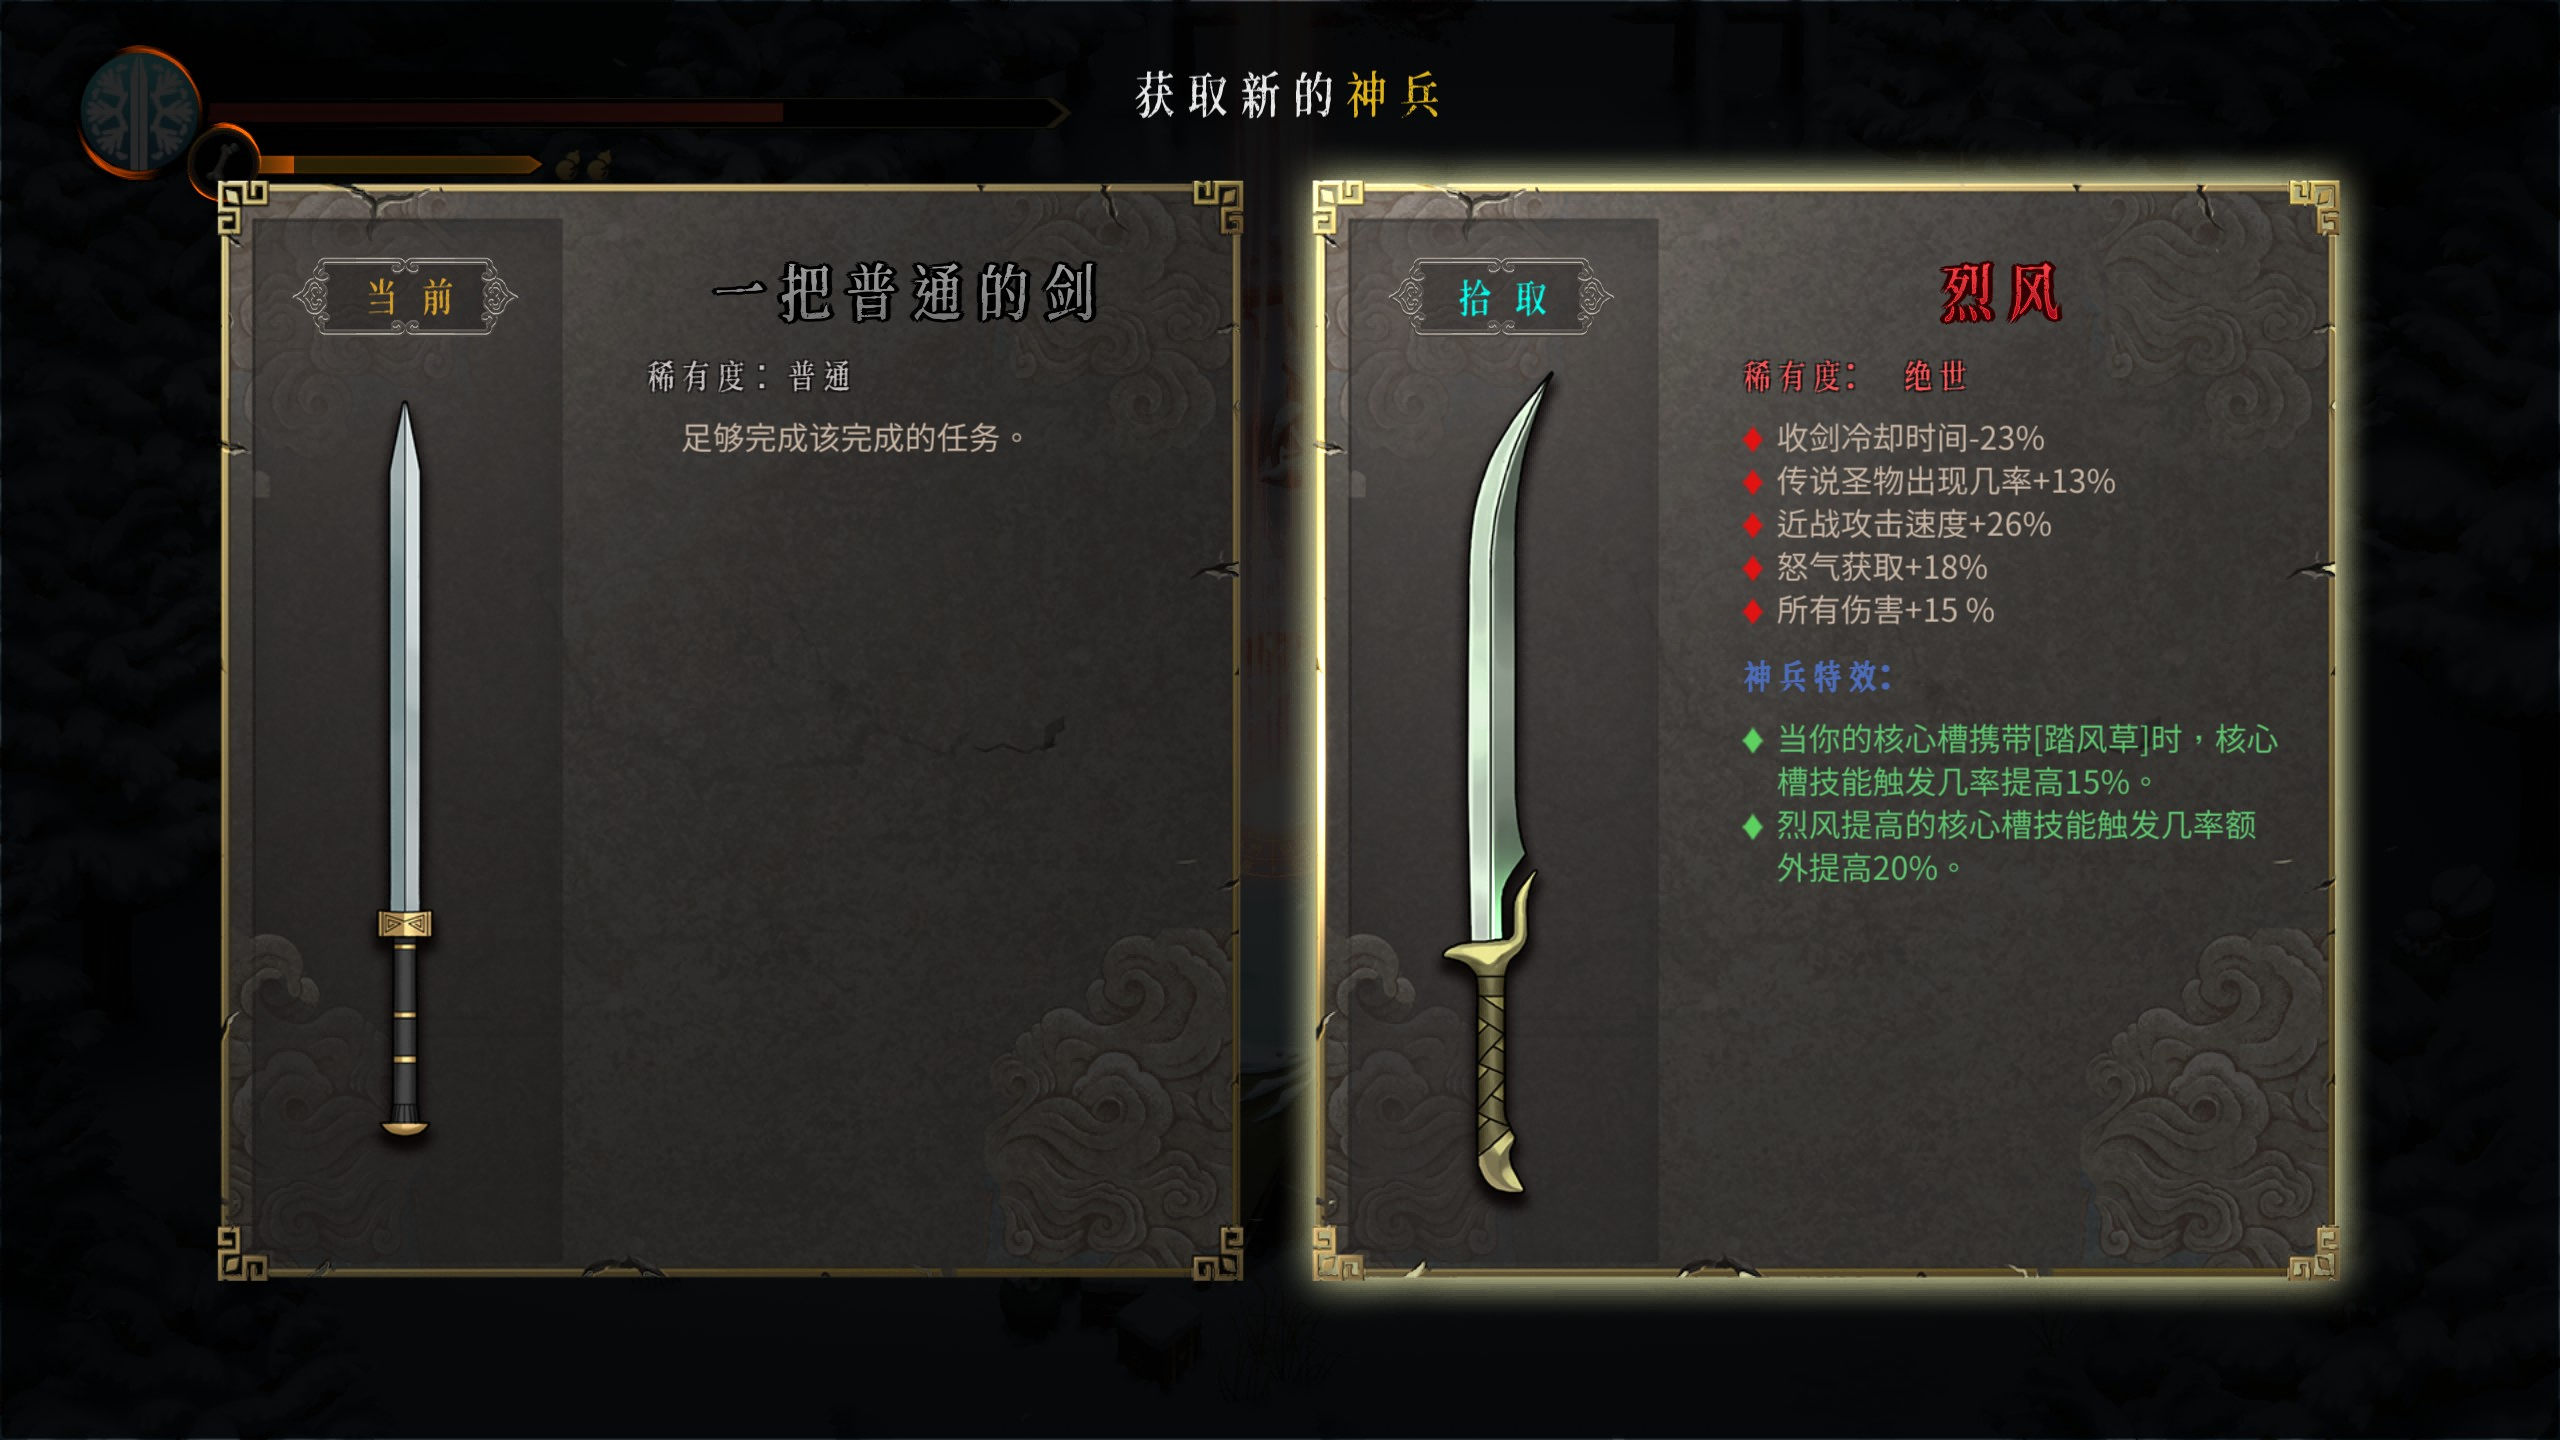Screen dimensions: 2560x1440
Task: Click the green diamond beside 额外提高20% effect
Action: pos(1752,827)
